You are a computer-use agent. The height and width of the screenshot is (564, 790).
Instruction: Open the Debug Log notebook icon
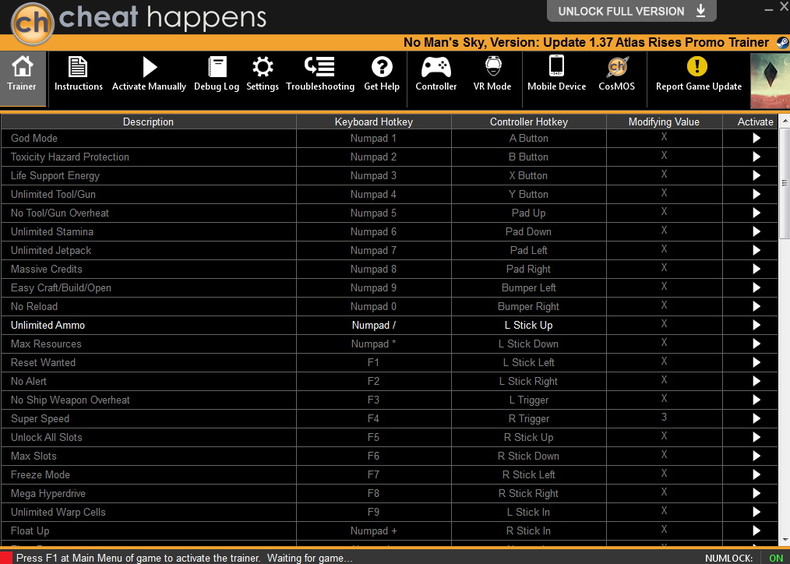[x=217, y=67]
